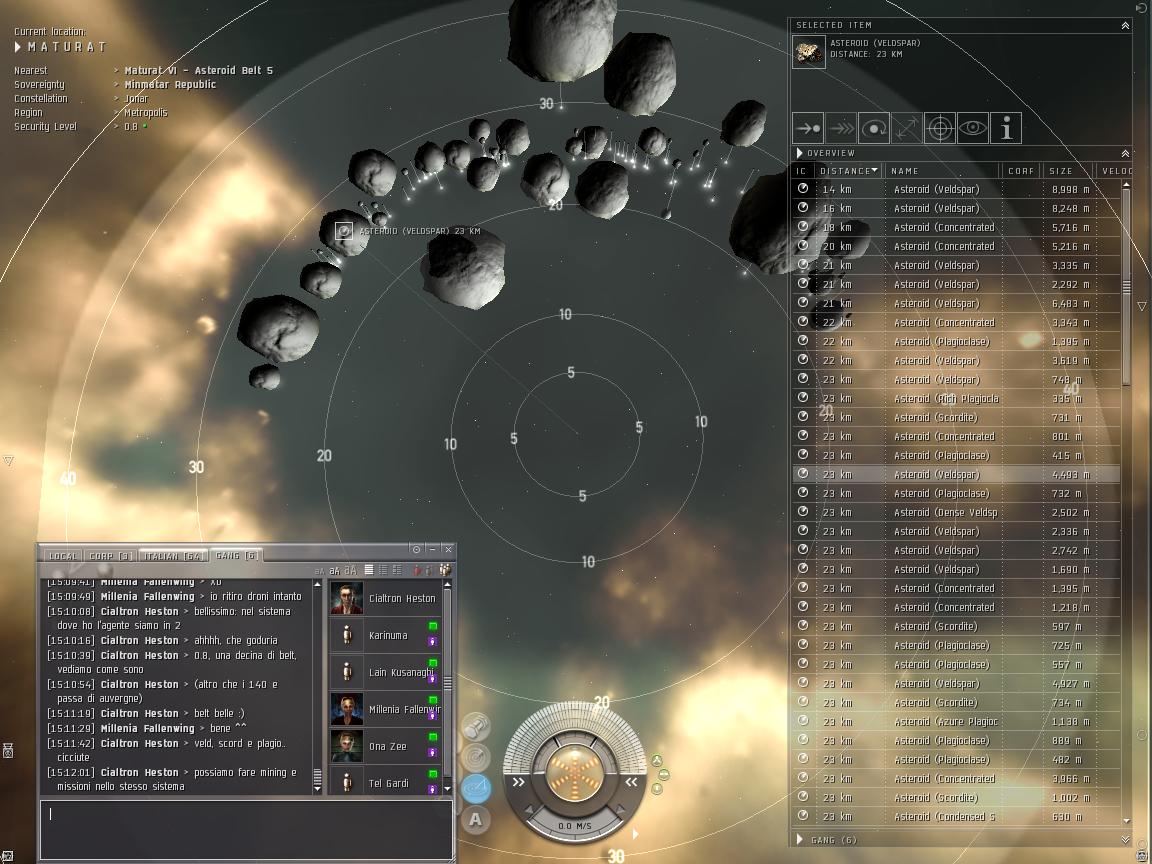Click the small green minus HUD icon
1152x864 pixels.
point(663,774)
